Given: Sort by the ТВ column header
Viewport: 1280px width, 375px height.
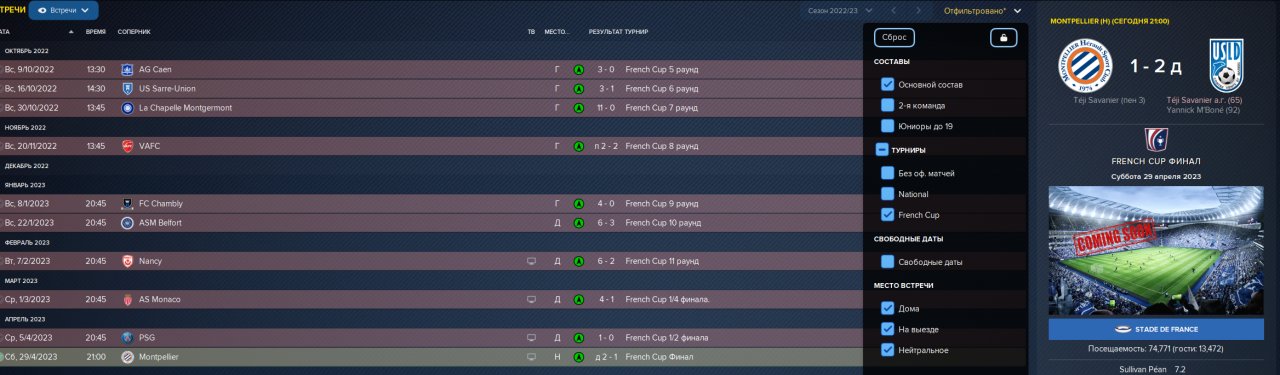Looking at the screenshot, I should pos(532,32).
